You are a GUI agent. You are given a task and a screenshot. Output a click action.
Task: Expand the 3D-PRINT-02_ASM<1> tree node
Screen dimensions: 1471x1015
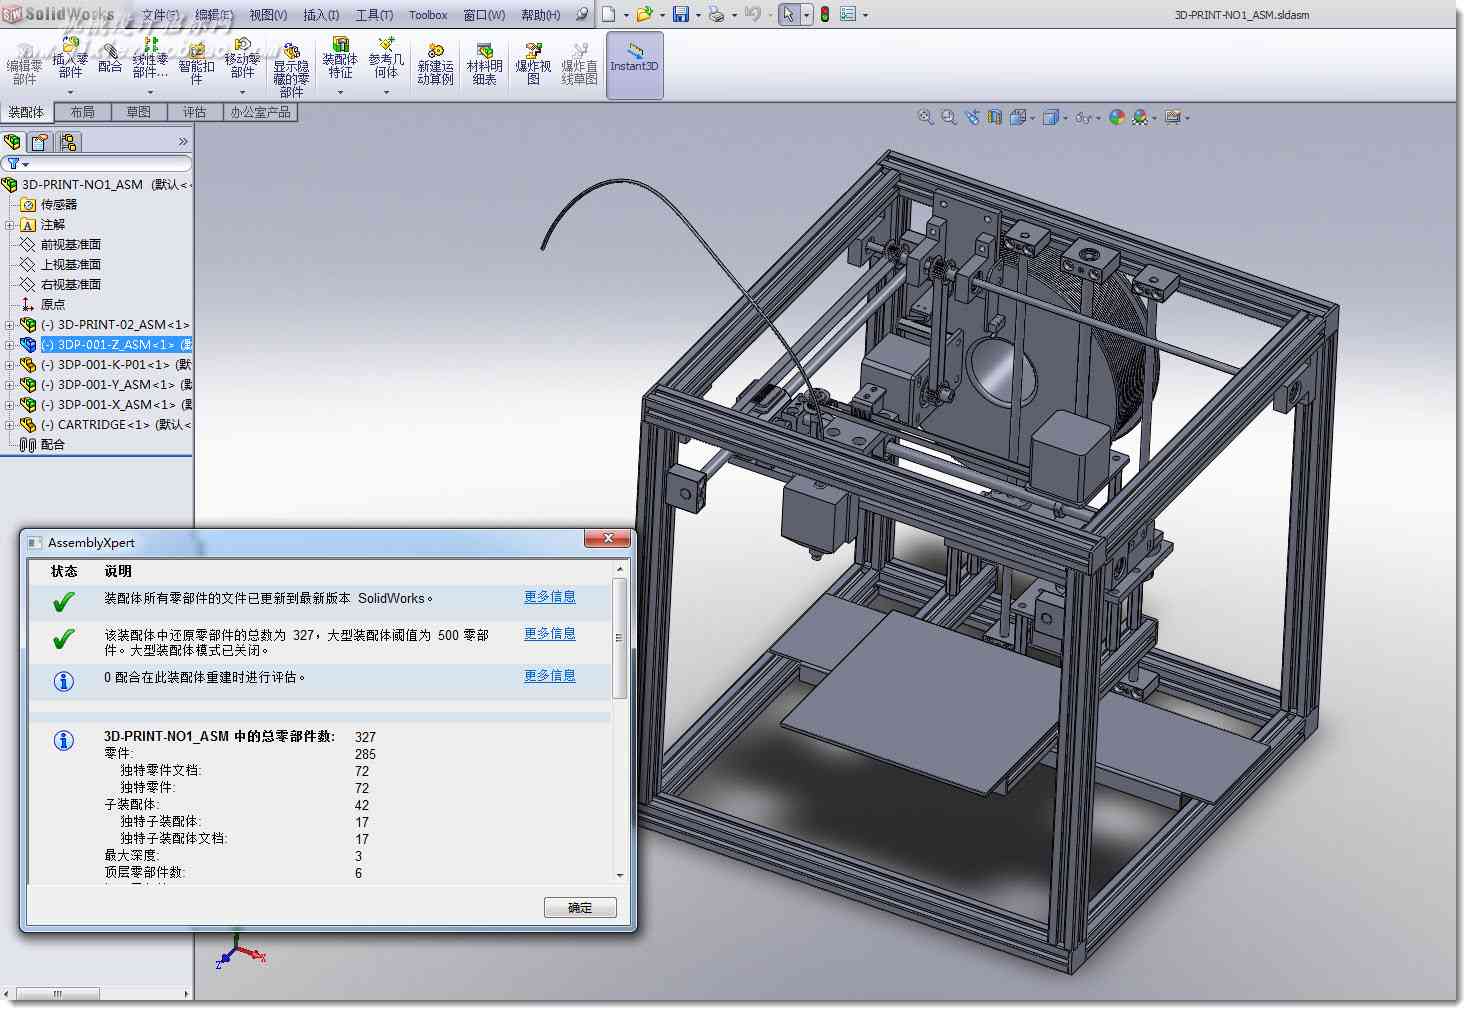10,325
